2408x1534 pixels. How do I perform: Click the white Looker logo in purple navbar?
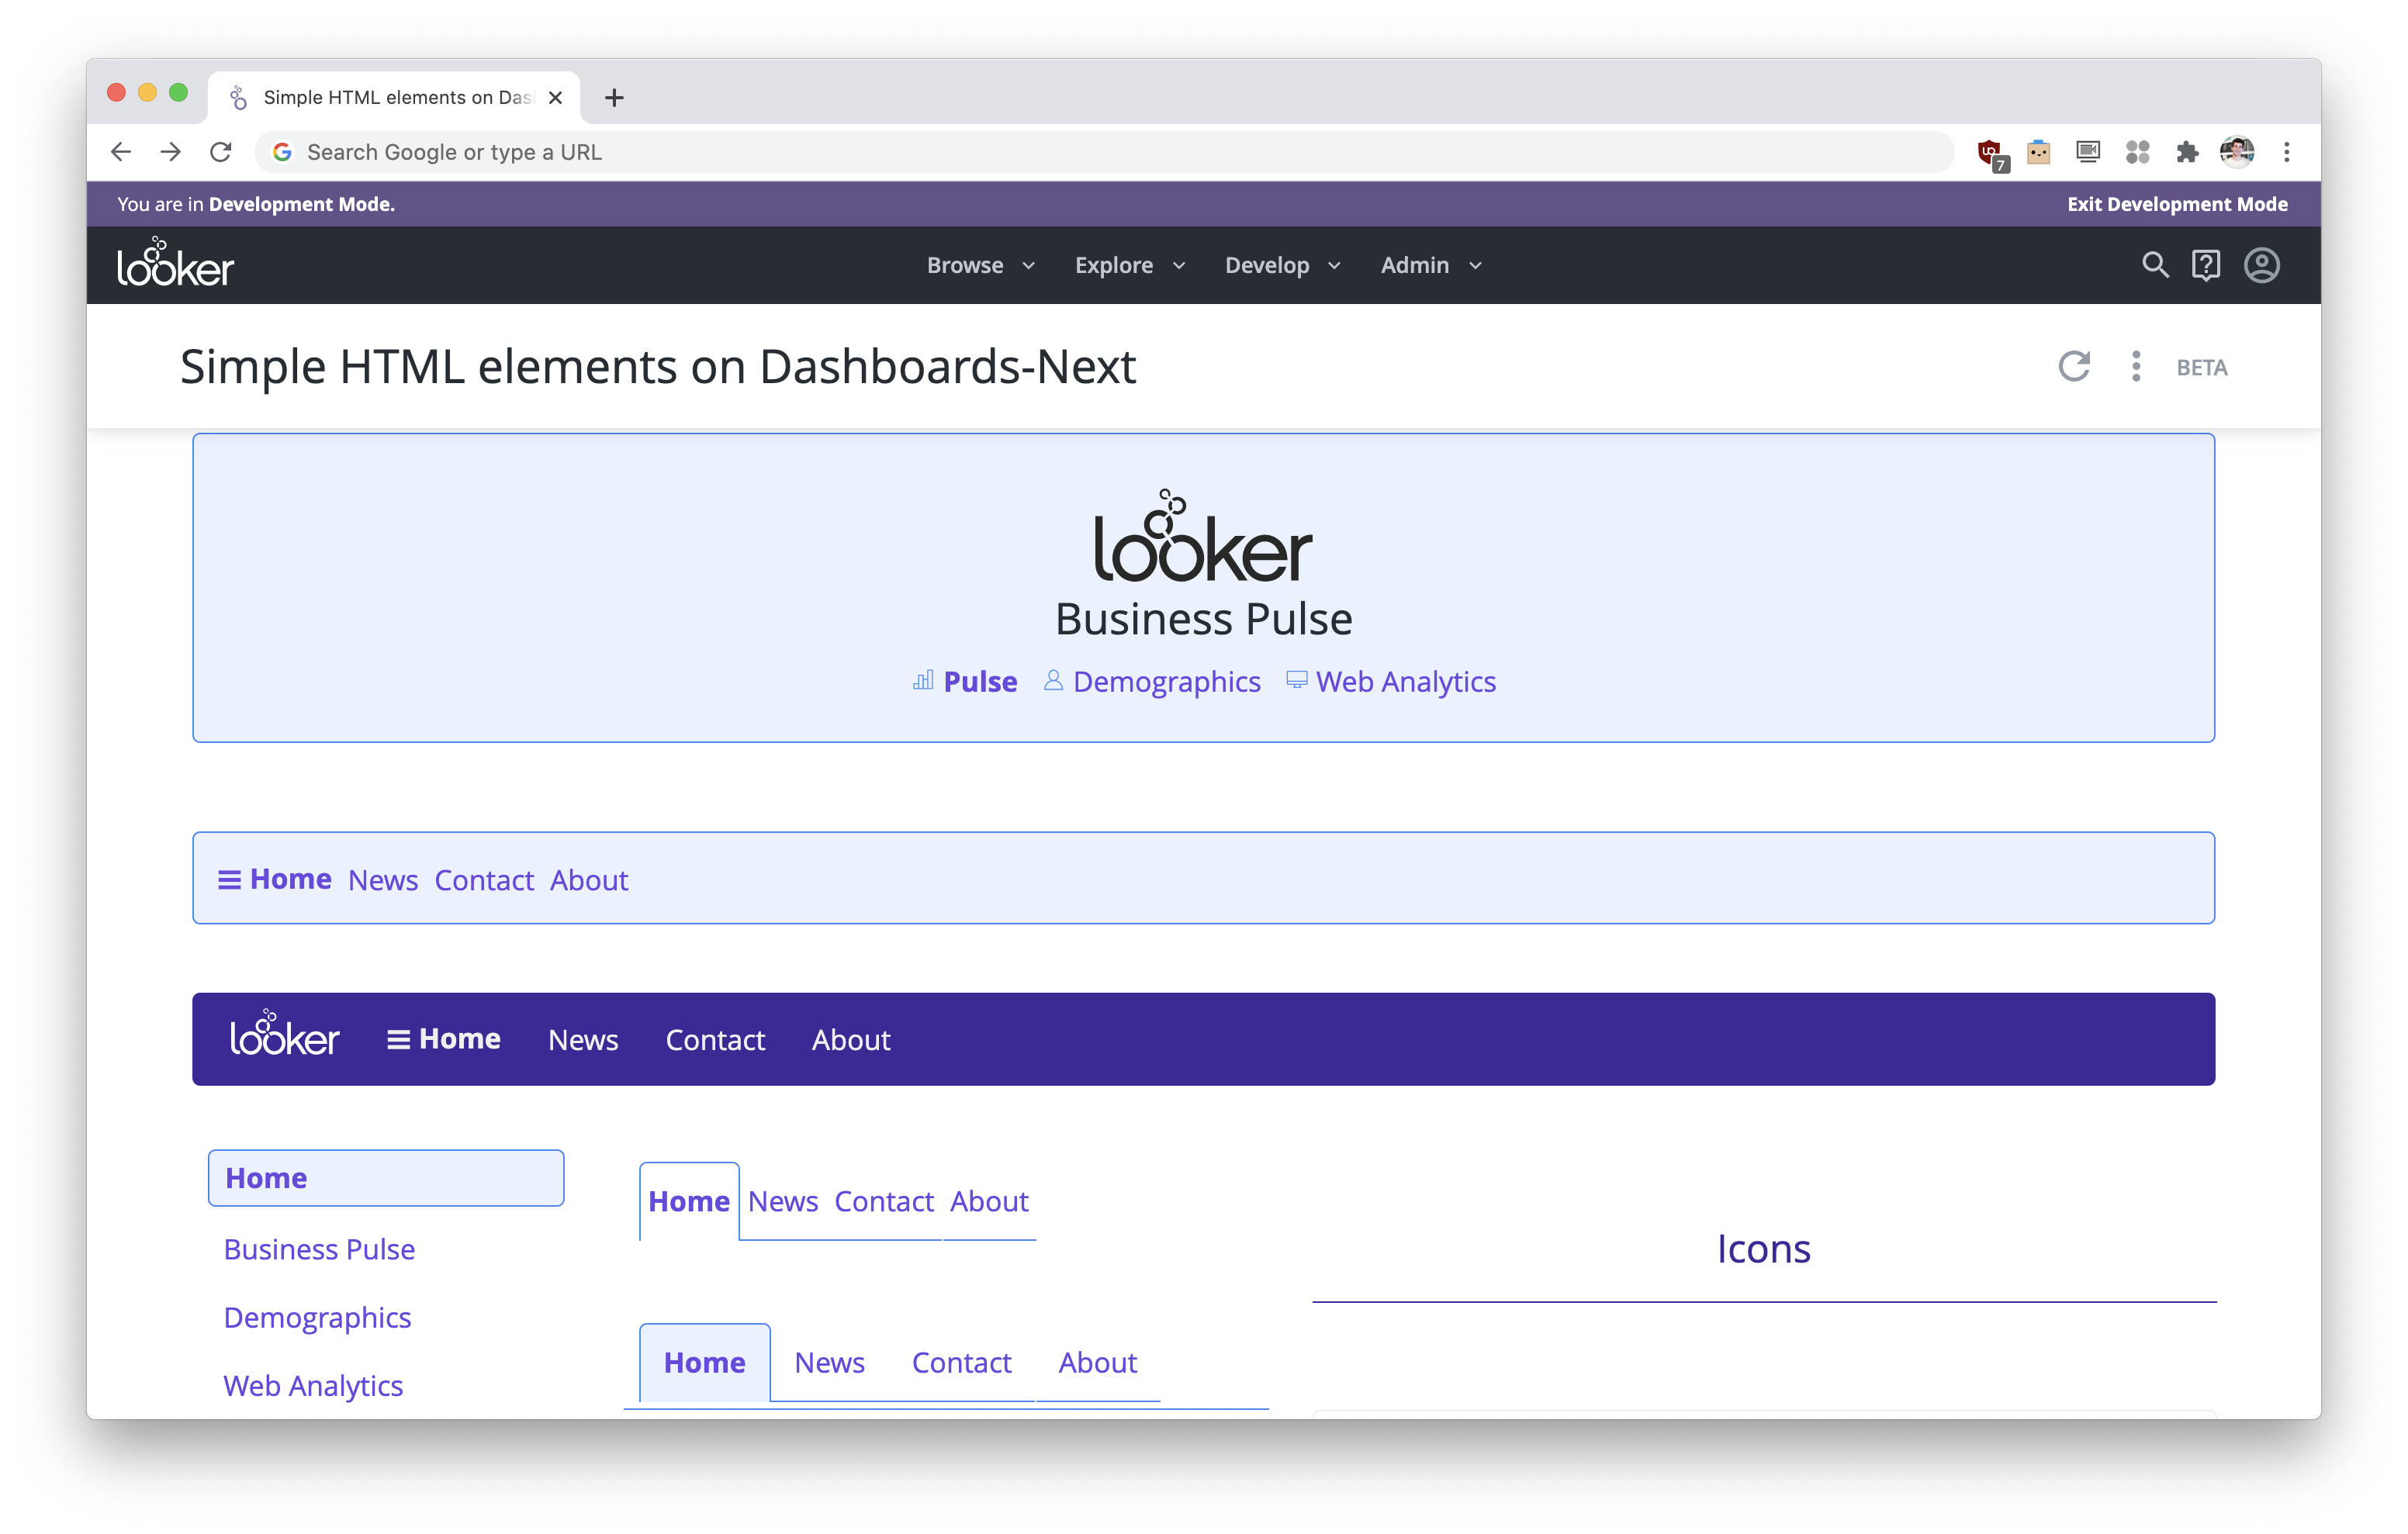pyautogui.click(x=285, y=1035)
